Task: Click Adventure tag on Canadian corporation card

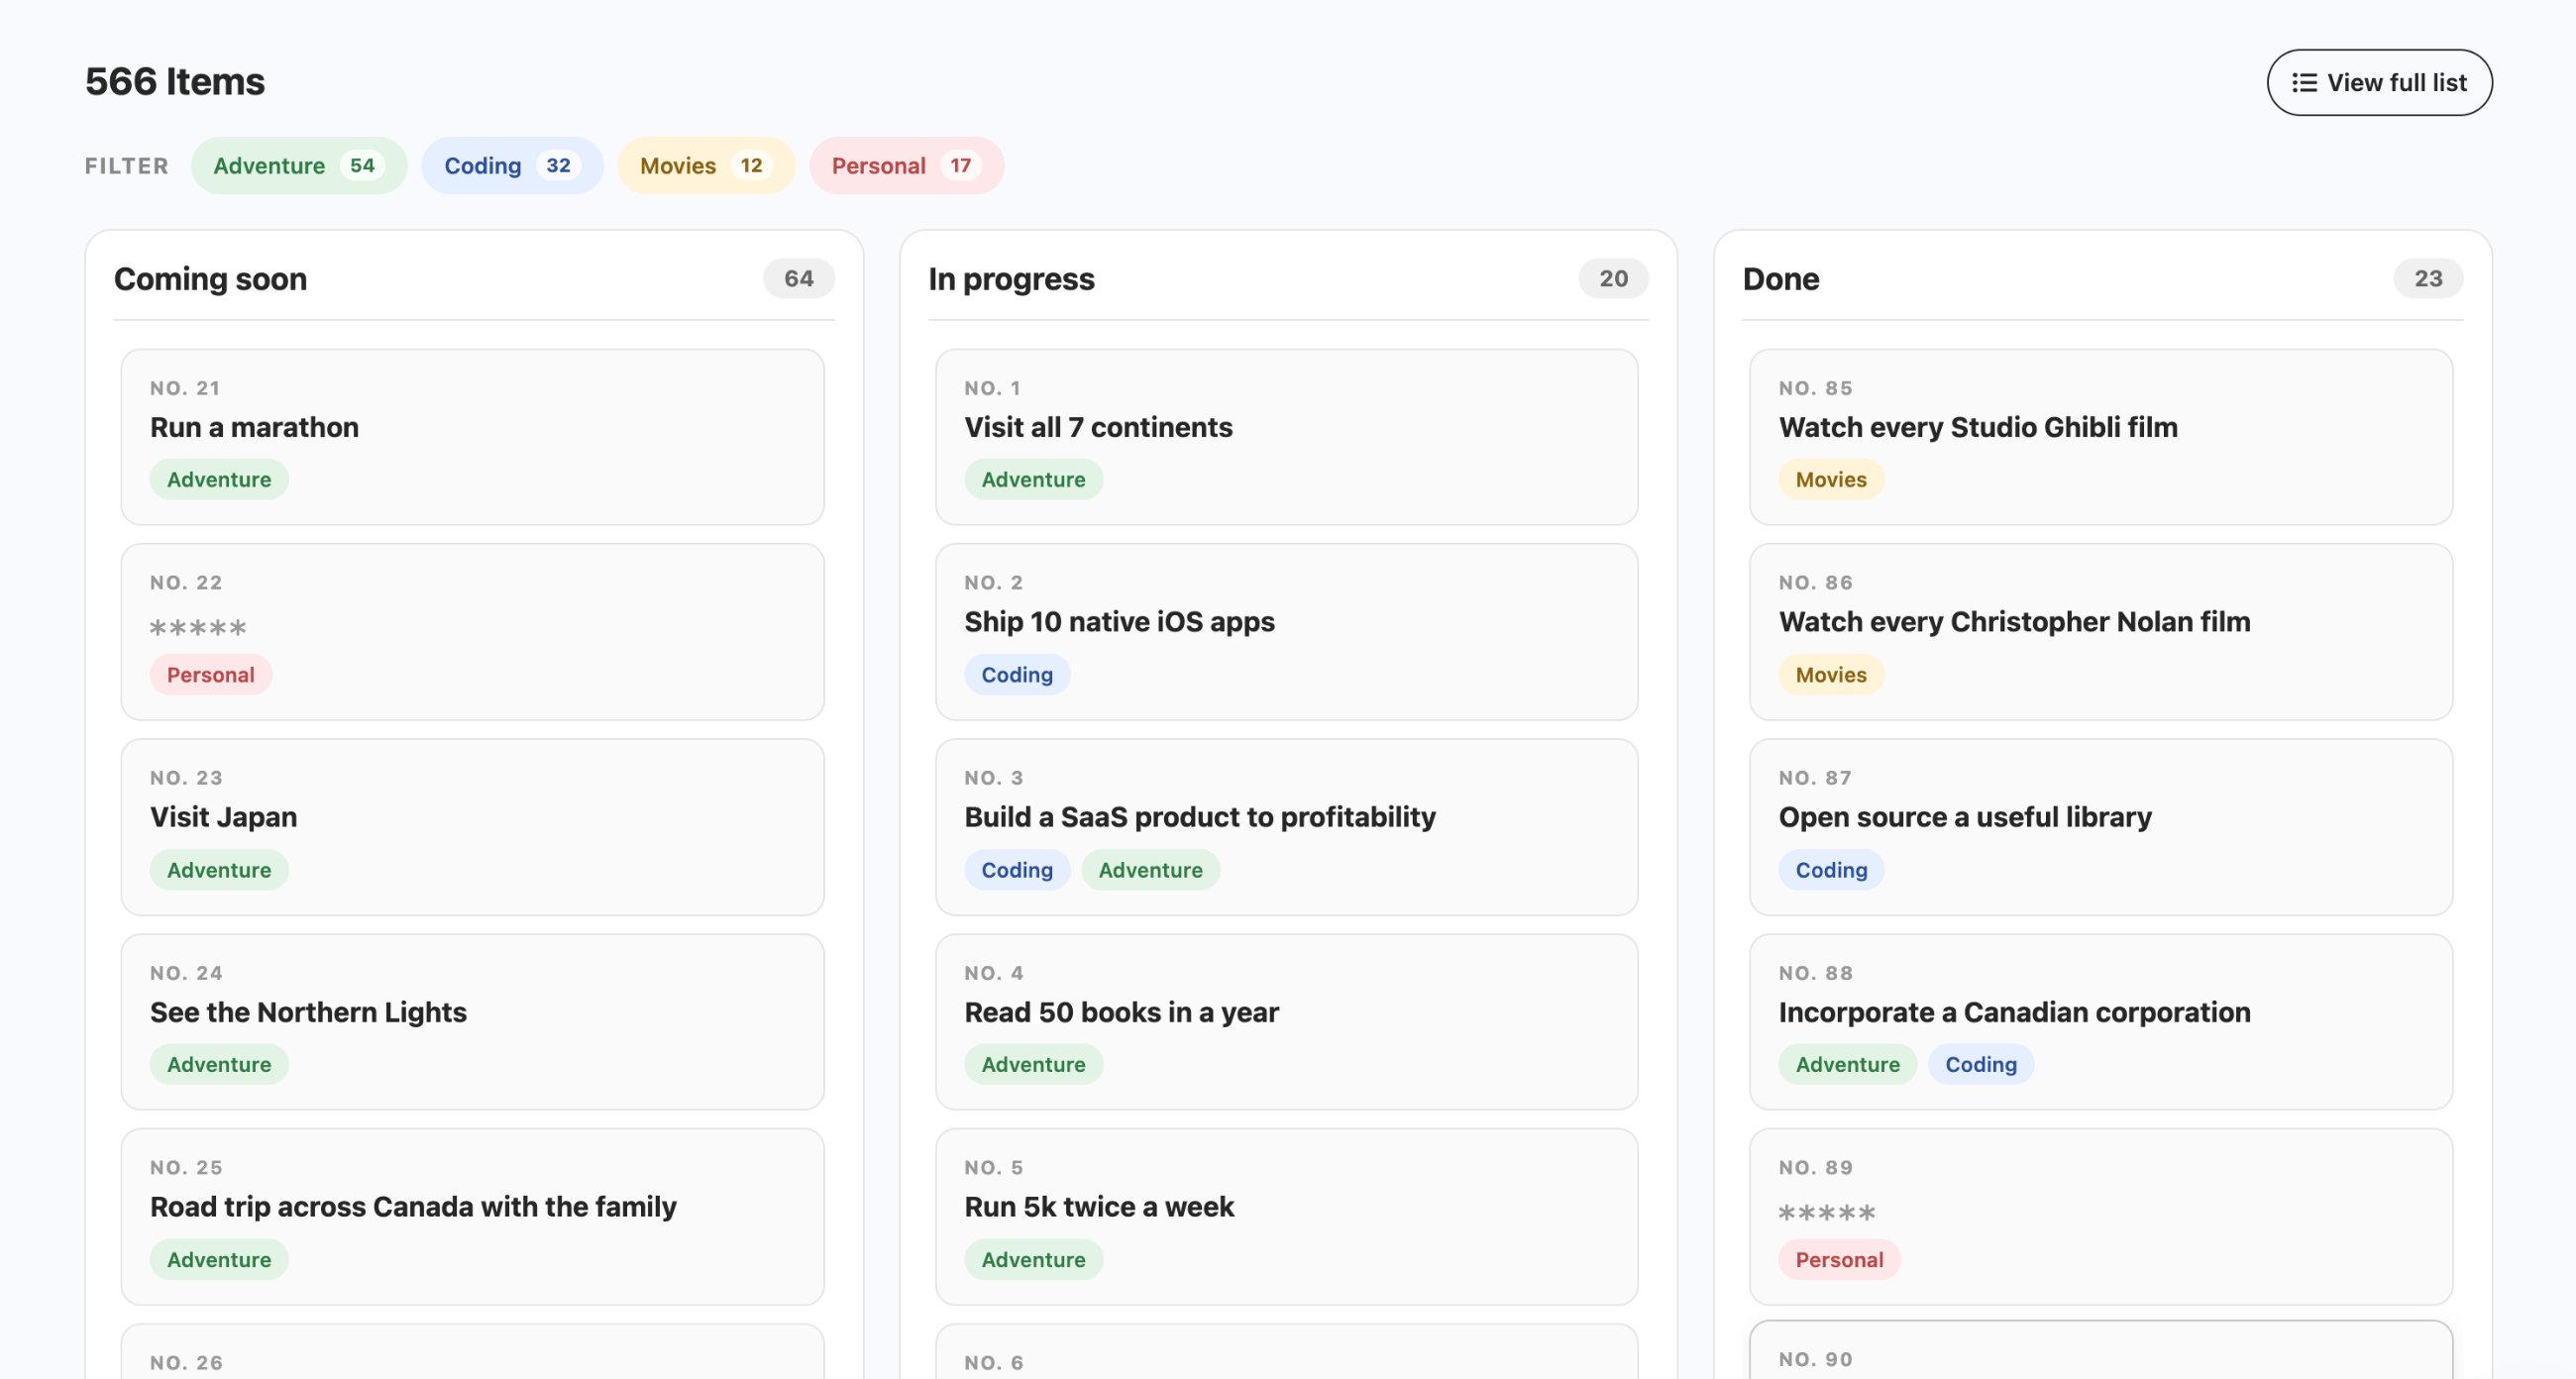Action: [1847, 1064]
